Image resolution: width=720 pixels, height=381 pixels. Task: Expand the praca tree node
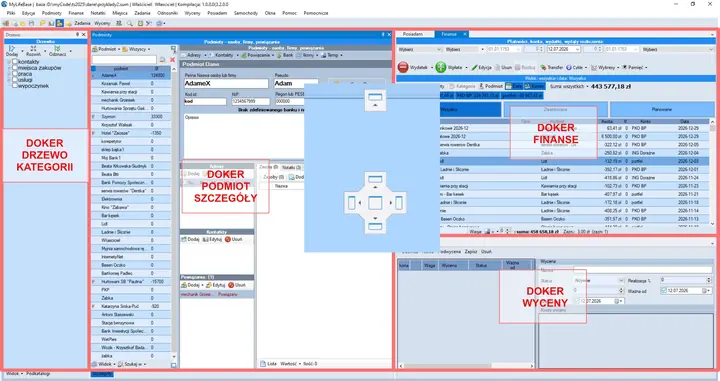(x=9, y=73)
